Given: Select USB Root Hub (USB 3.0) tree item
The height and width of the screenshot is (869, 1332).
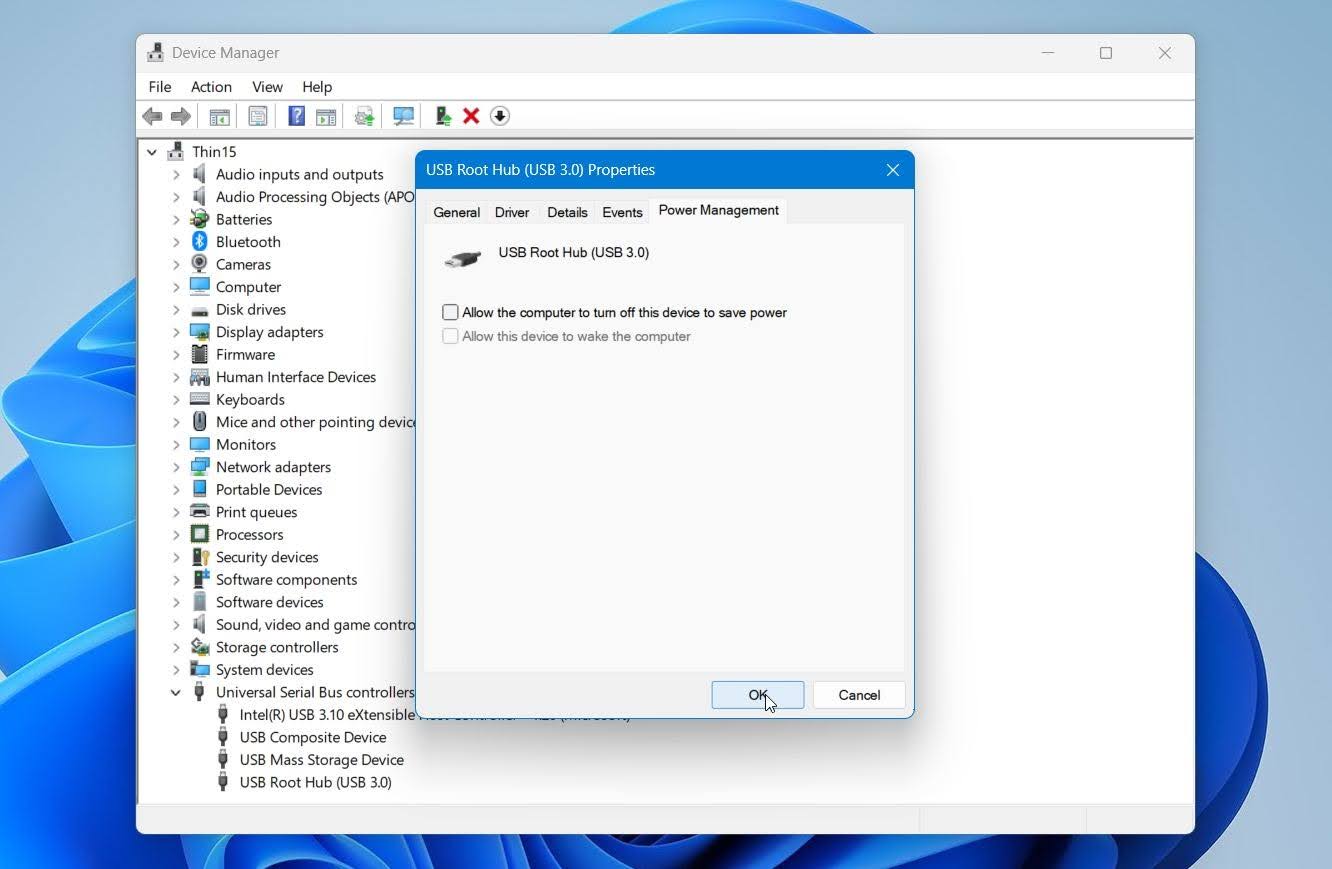Looking at the screenshot, I should pos(316,782).
